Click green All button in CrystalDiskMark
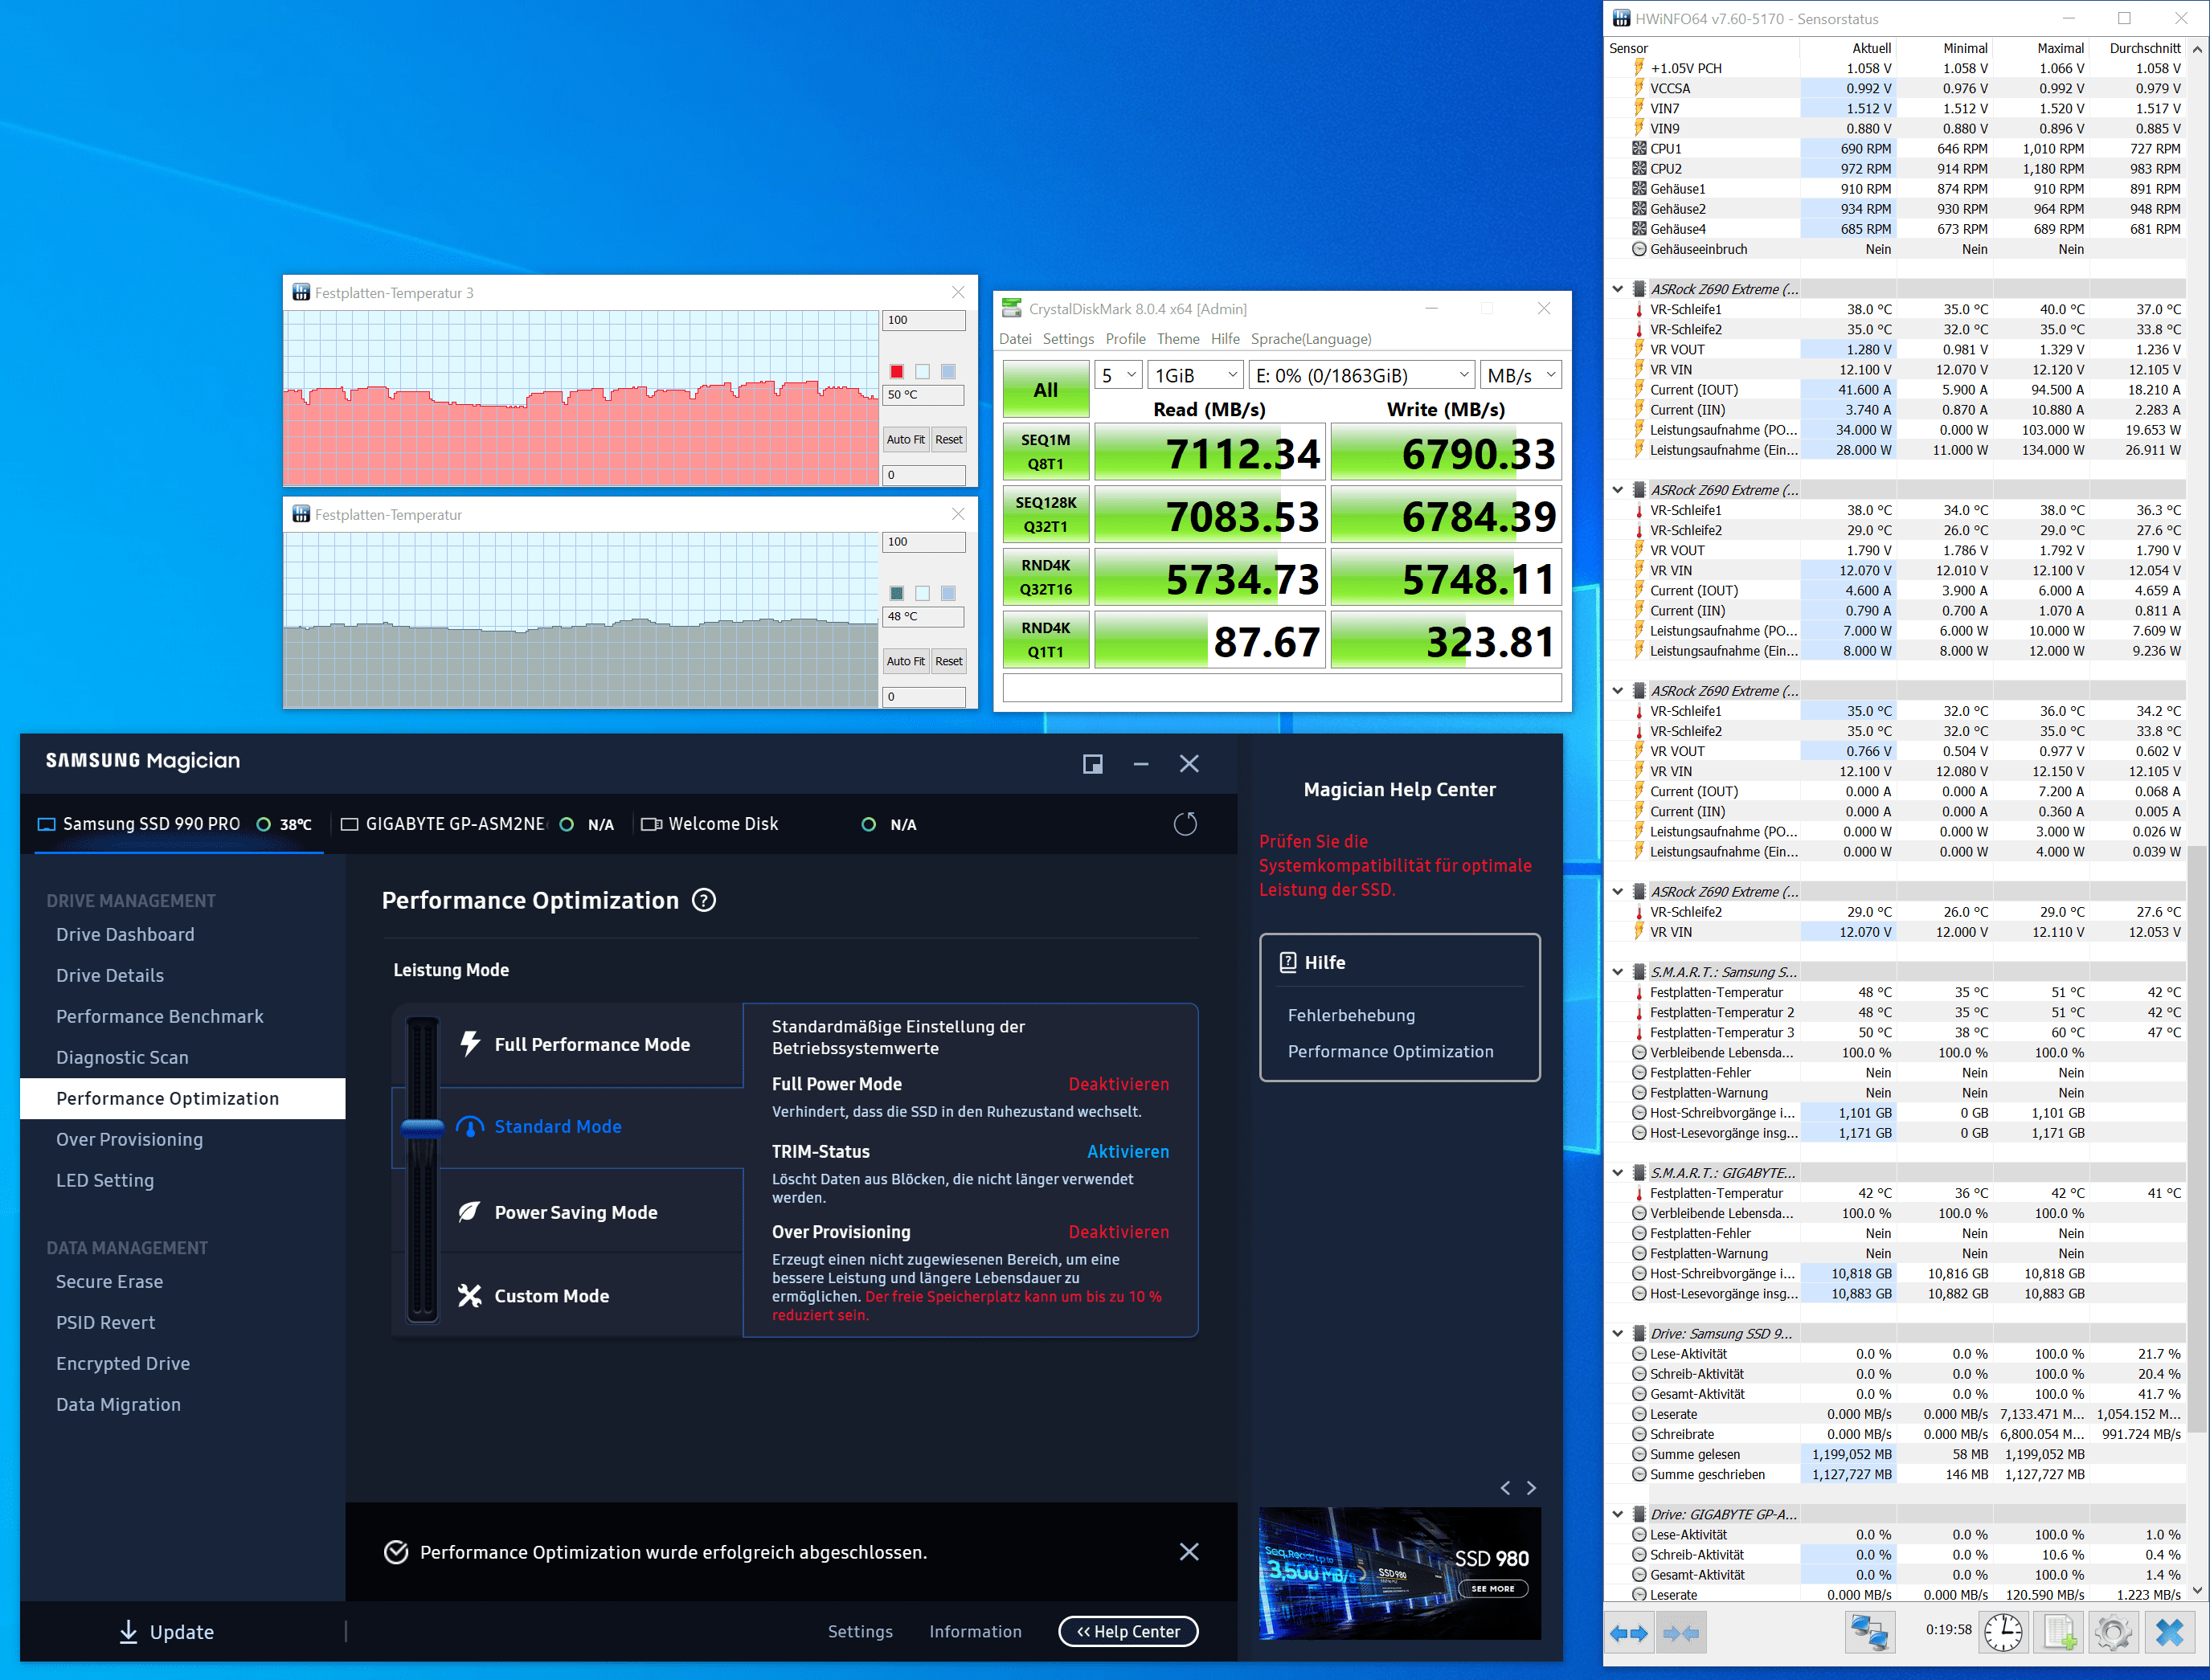The width and height of the screenshot is (2210, 1680). tap(1046, 390)
